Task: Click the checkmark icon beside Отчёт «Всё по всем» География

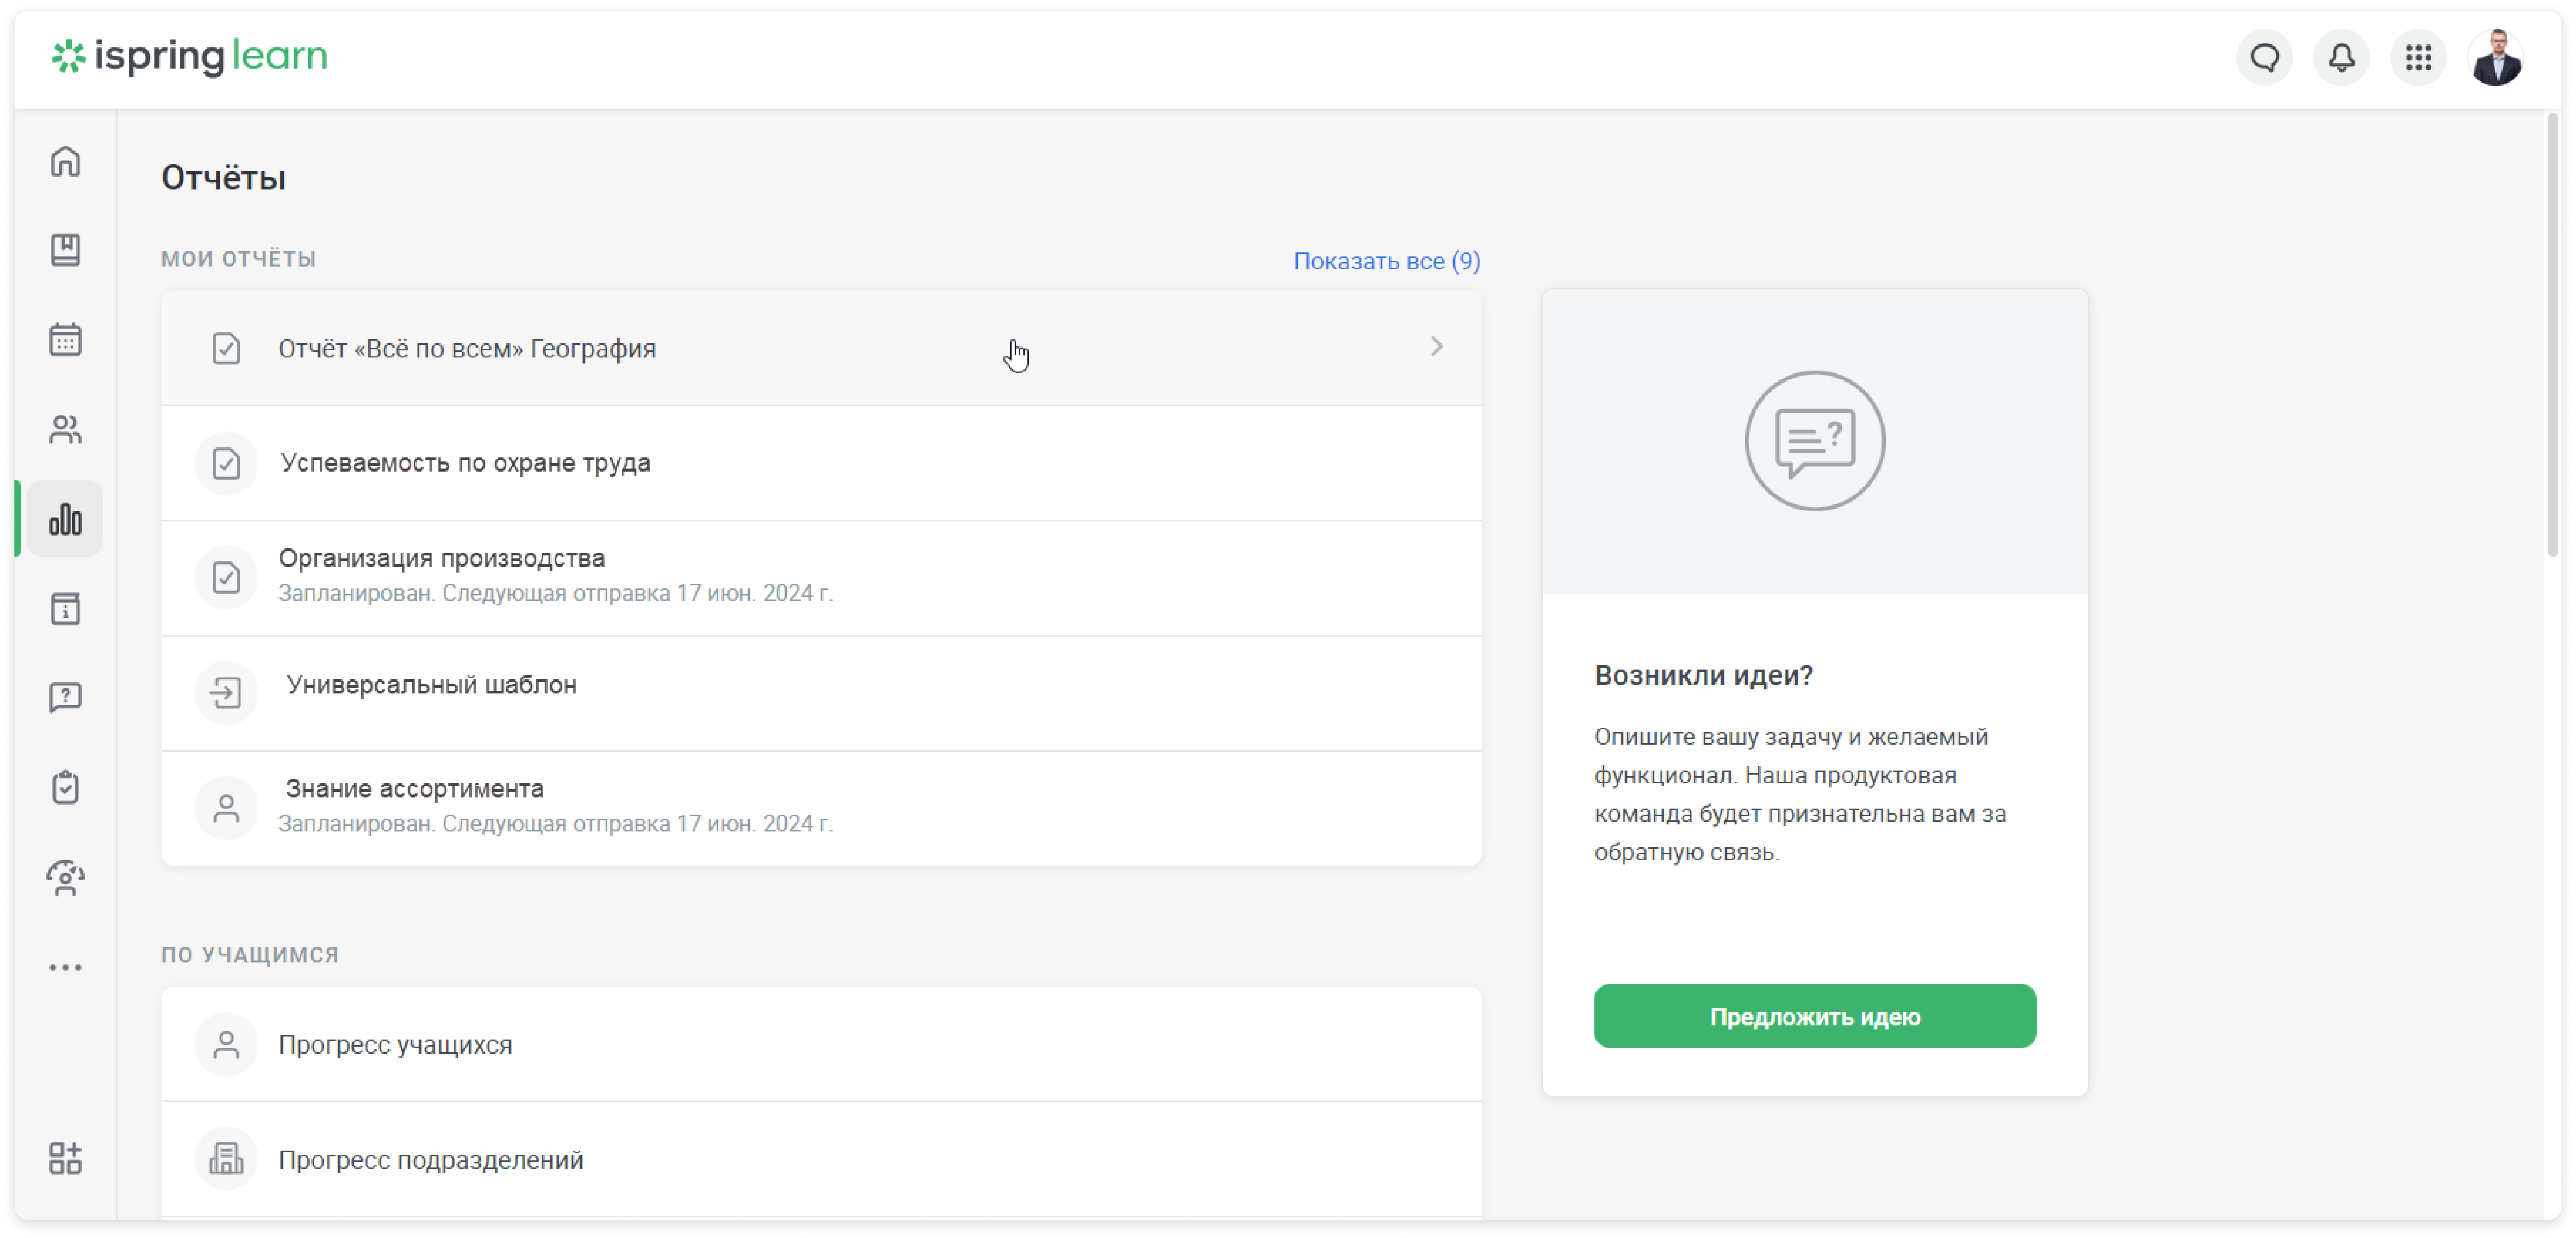Action: pos(226,349)
